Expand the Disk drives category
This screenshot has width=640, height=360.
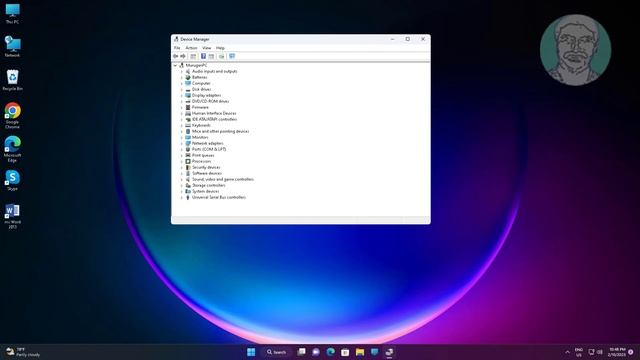pyautogui.click(x=182, y=89)
